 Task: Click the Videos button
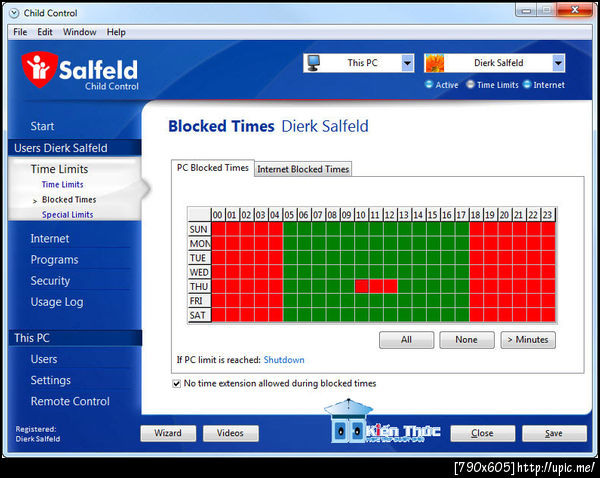[x=230, y=433]
